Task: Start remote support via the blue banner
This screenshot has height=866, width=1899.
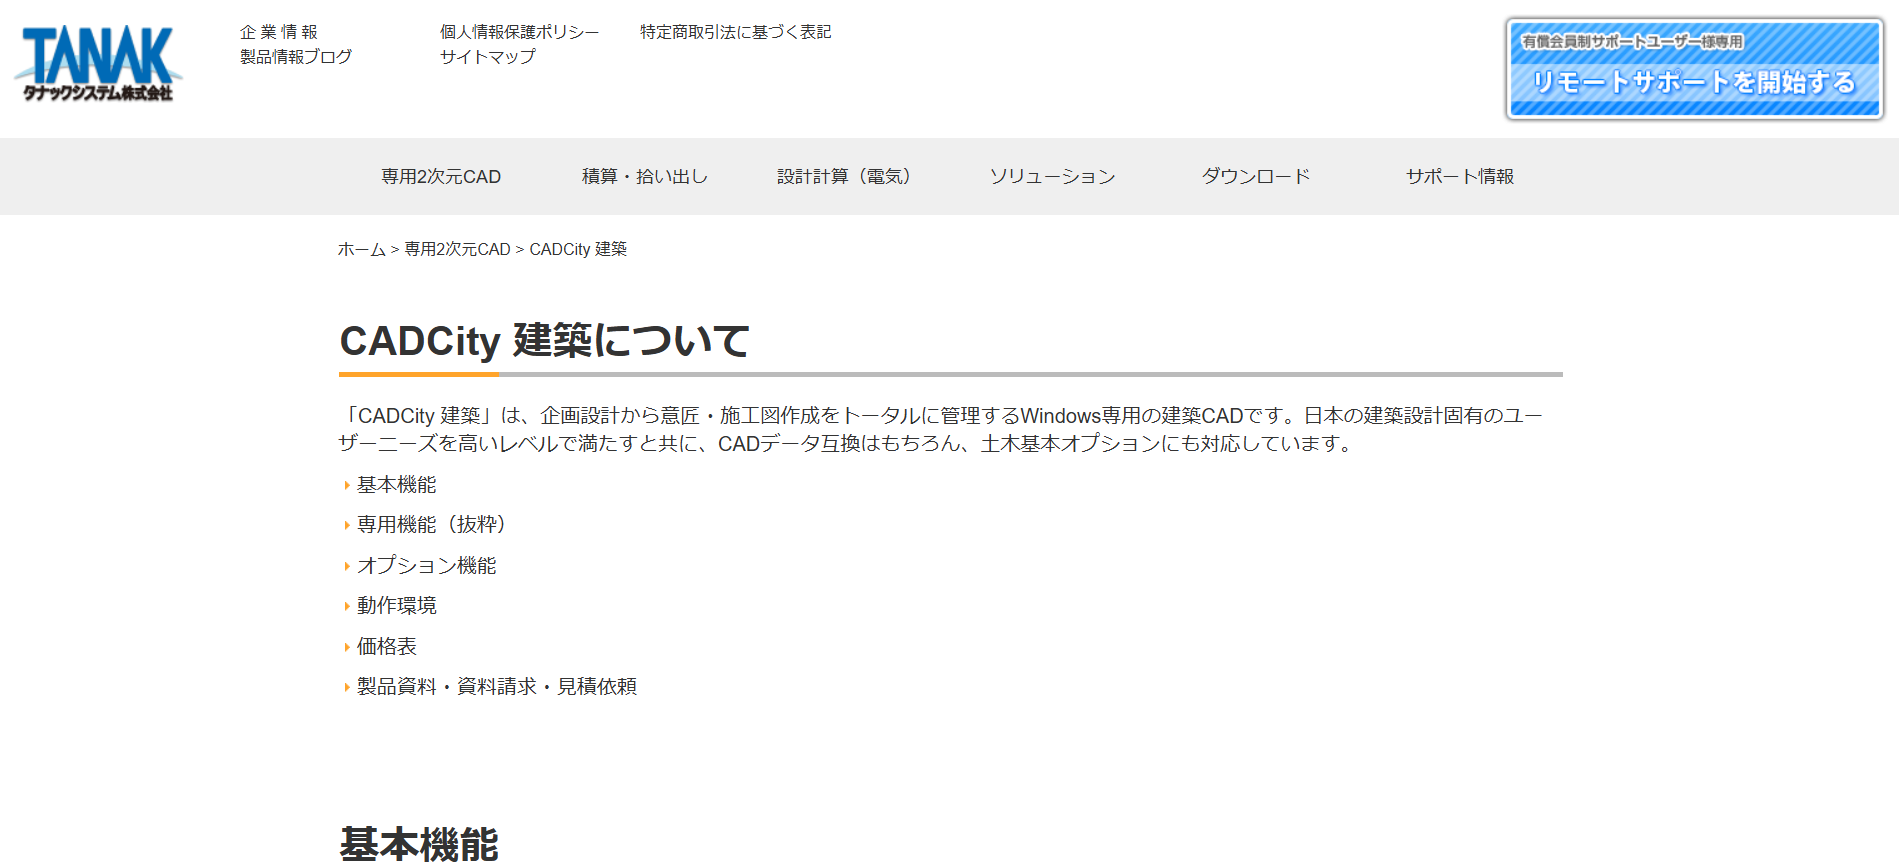Action: [x=1695, y=69]
